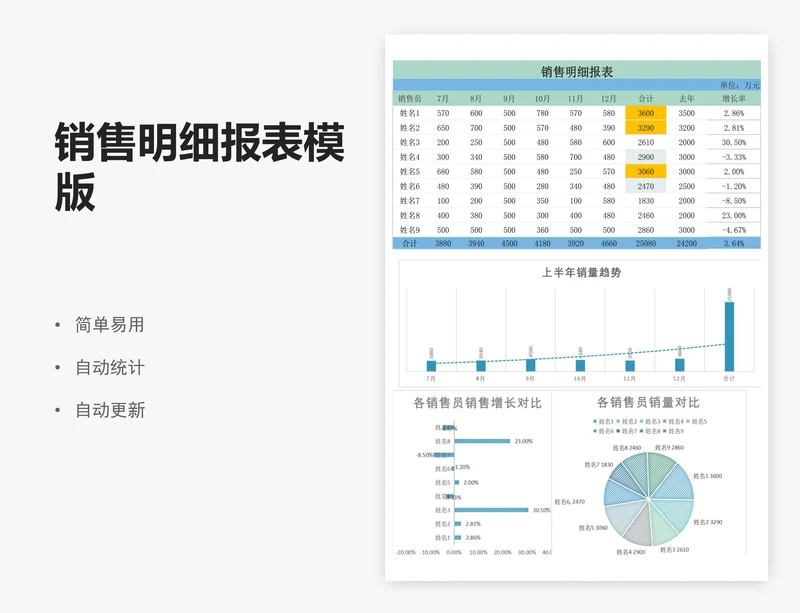Click the 23.00% growth rate cell
The width and height of the screenshot is (800, 613).
(x=734, y=215)
